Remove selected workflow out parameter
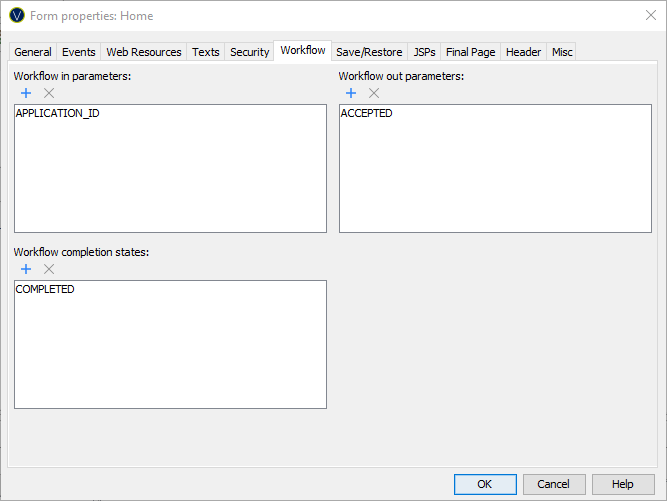The height and width of the screenshot is (501, 667). [x=374, y=93]
